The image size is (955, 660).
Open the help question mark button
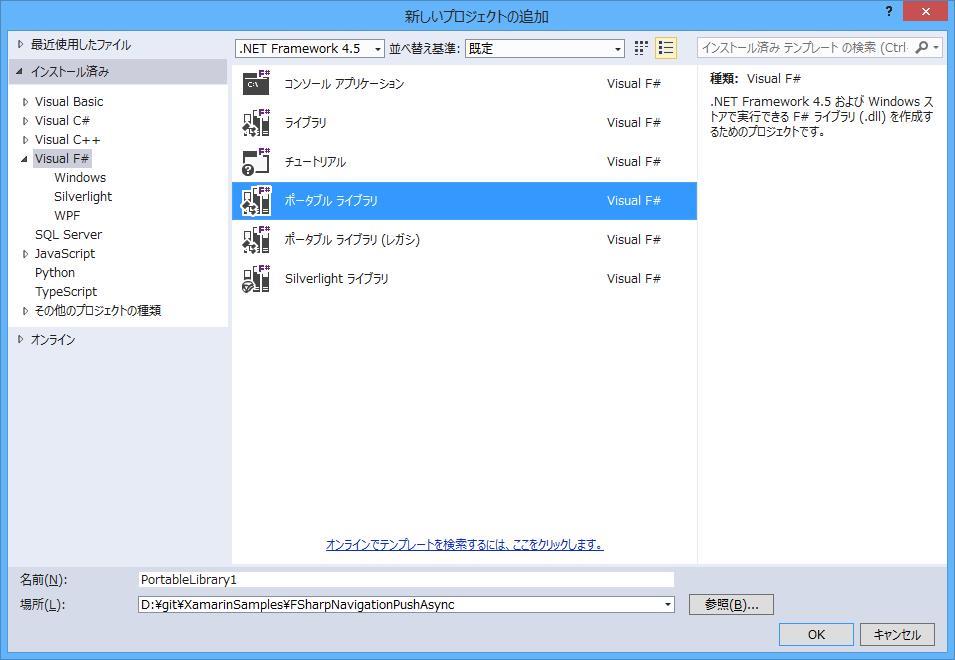click(x=889, y=12)
